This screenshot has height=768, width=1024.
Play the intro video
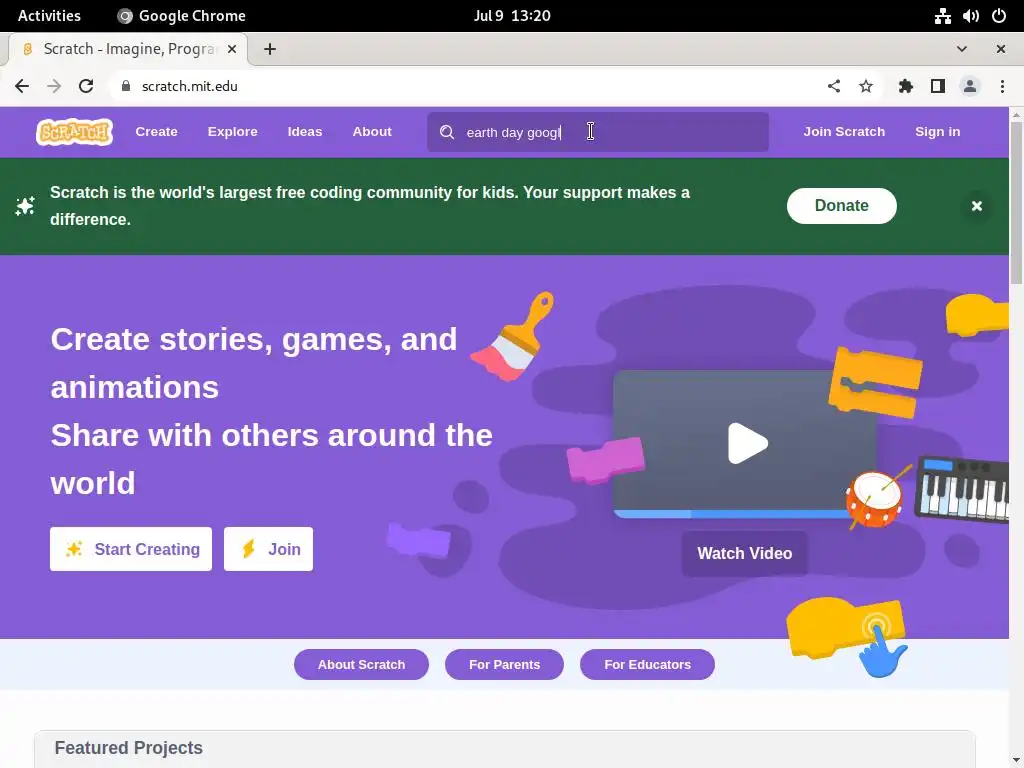point(747,443)
